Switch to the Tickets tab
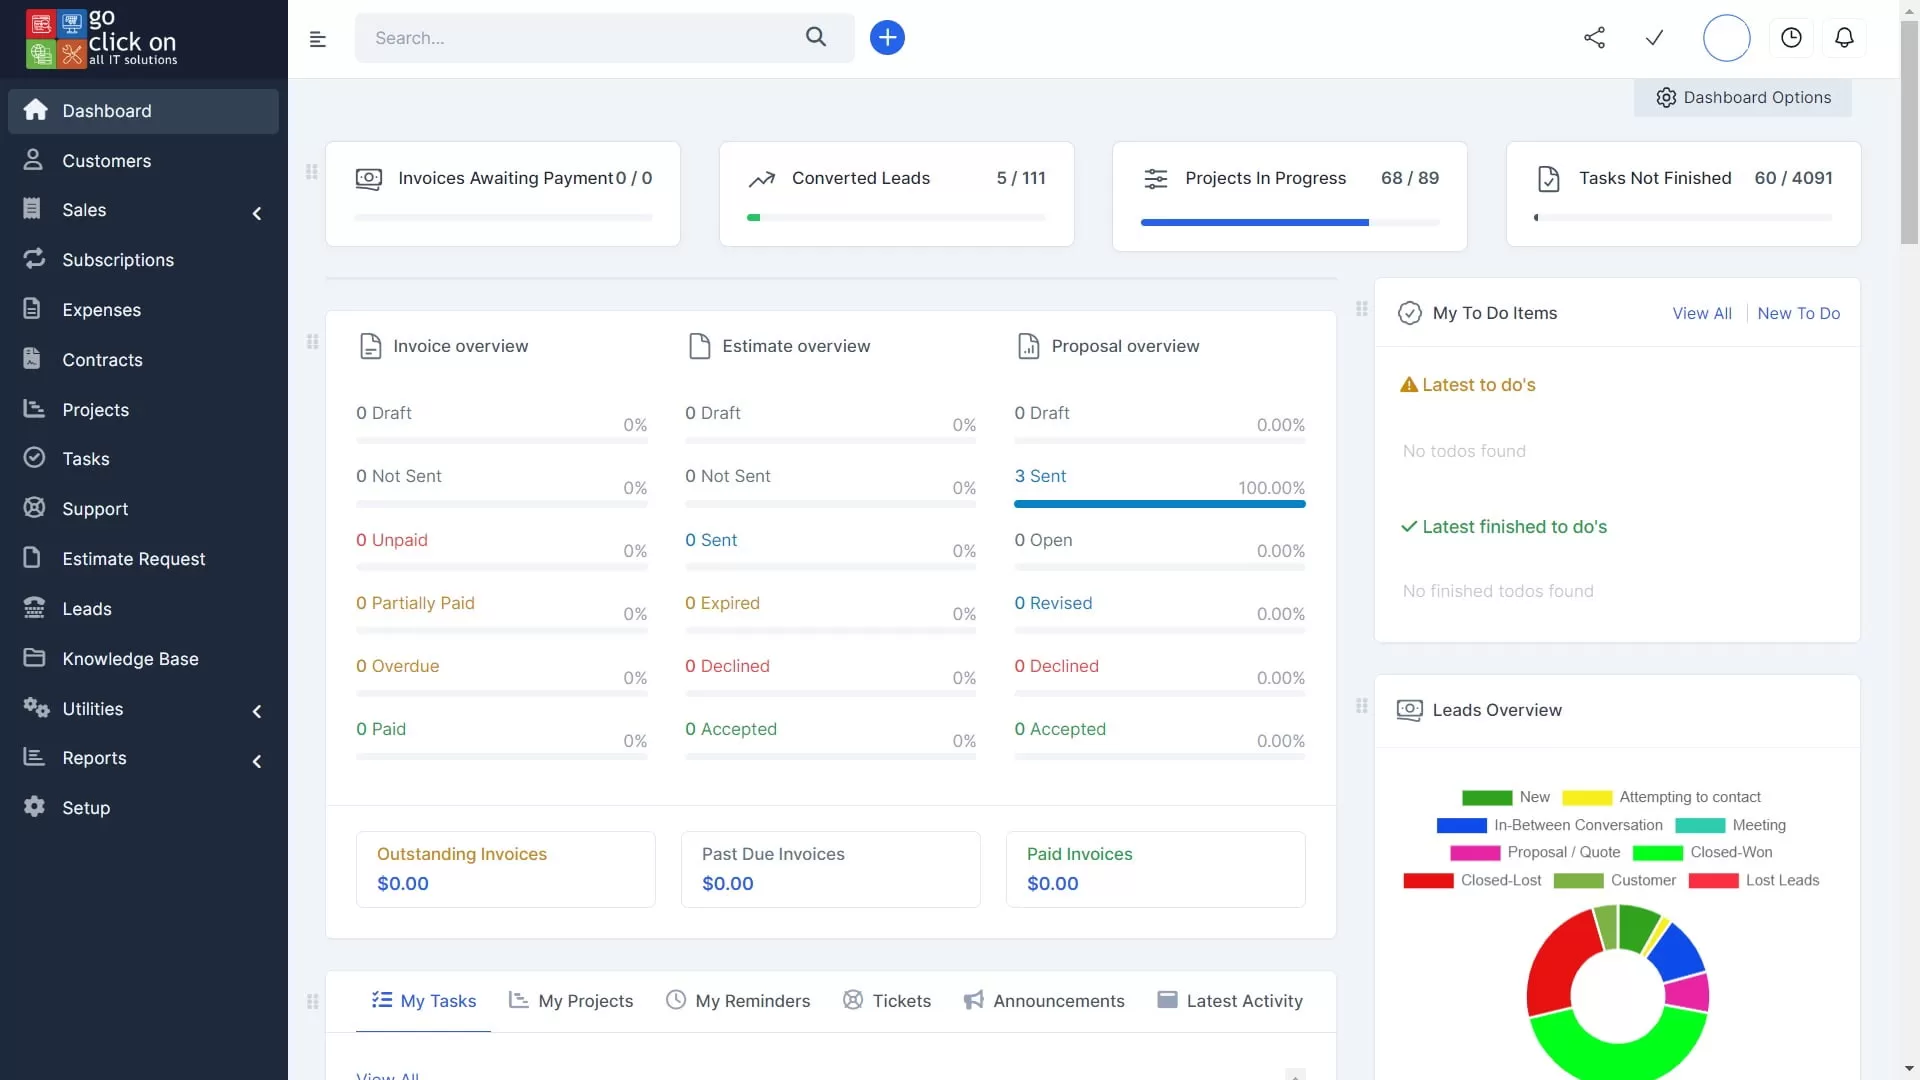The height and width of the screenshot is (1080, 1920). click(x=886, y=1001)
